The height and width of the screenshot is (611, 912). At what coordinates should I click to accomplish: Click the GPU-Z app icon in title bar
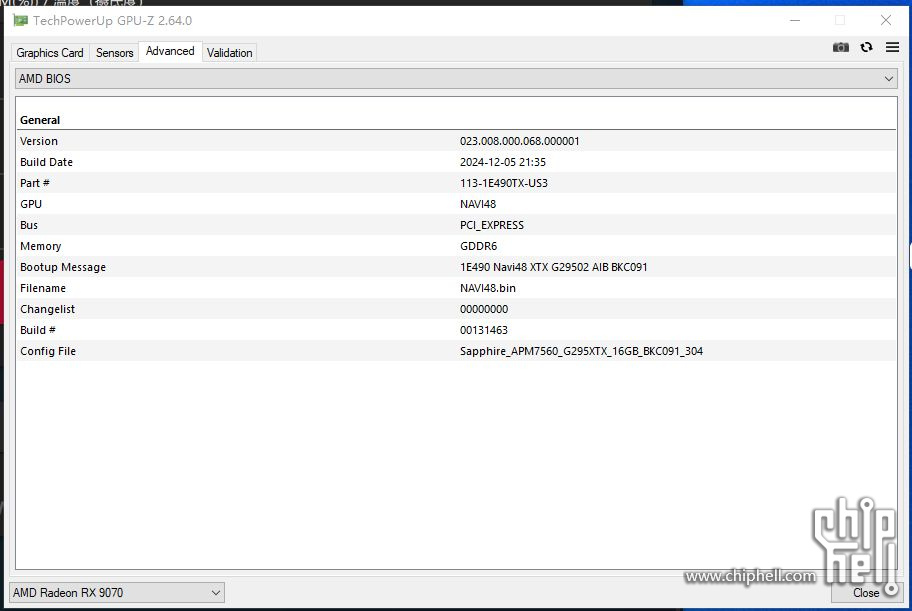click(x=21, y=21)
